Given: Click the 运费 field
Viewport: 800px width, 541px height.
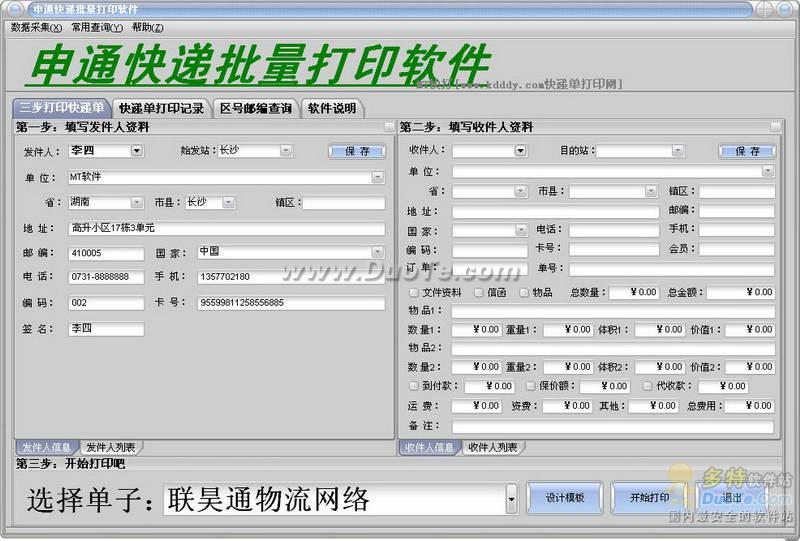Looking at the screenshot, I should (x=477, y=406).
